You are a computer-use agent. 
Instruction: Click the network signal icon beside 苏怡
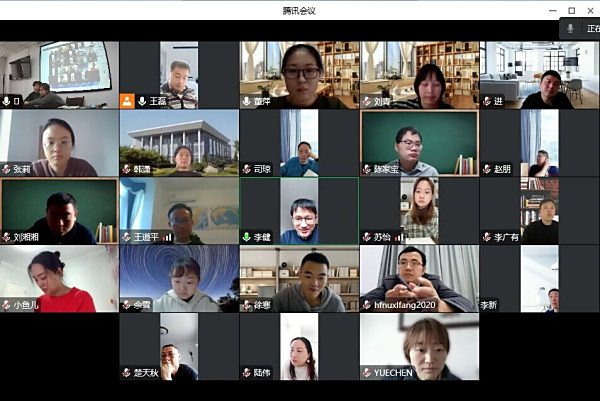tap(399, 238)
